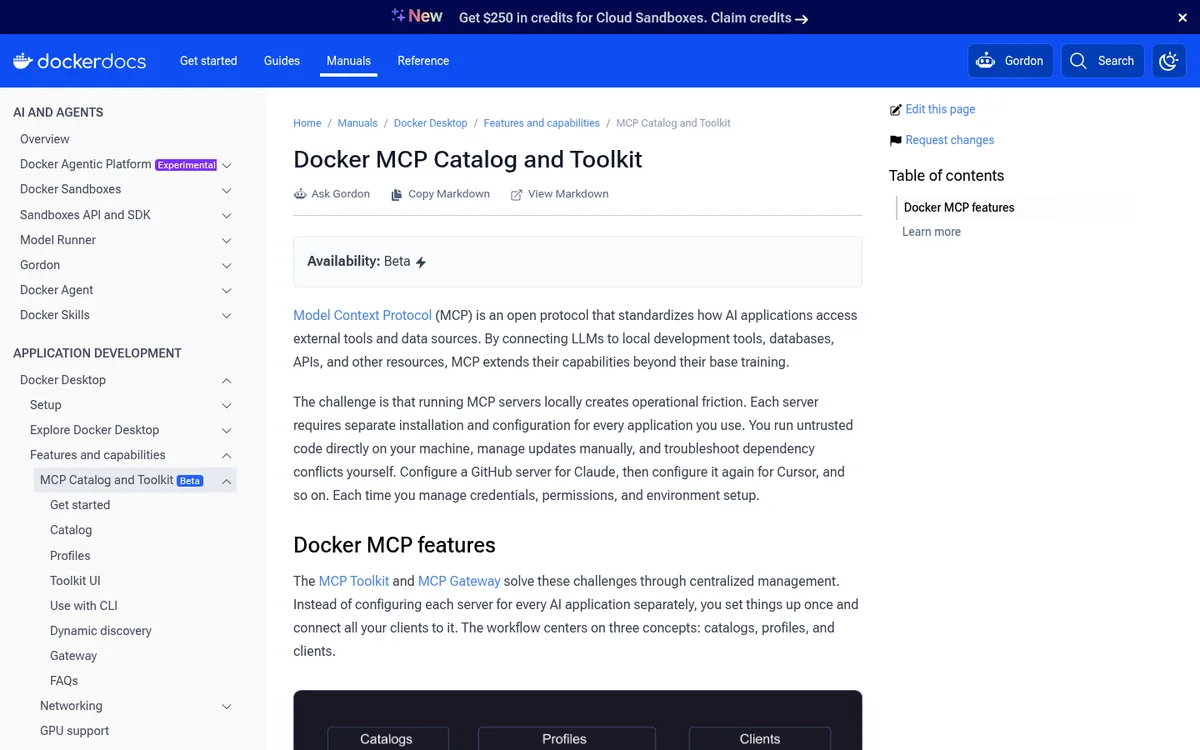
Task: Open the MCP Toolkit link
Action: [x=354, y=581]
